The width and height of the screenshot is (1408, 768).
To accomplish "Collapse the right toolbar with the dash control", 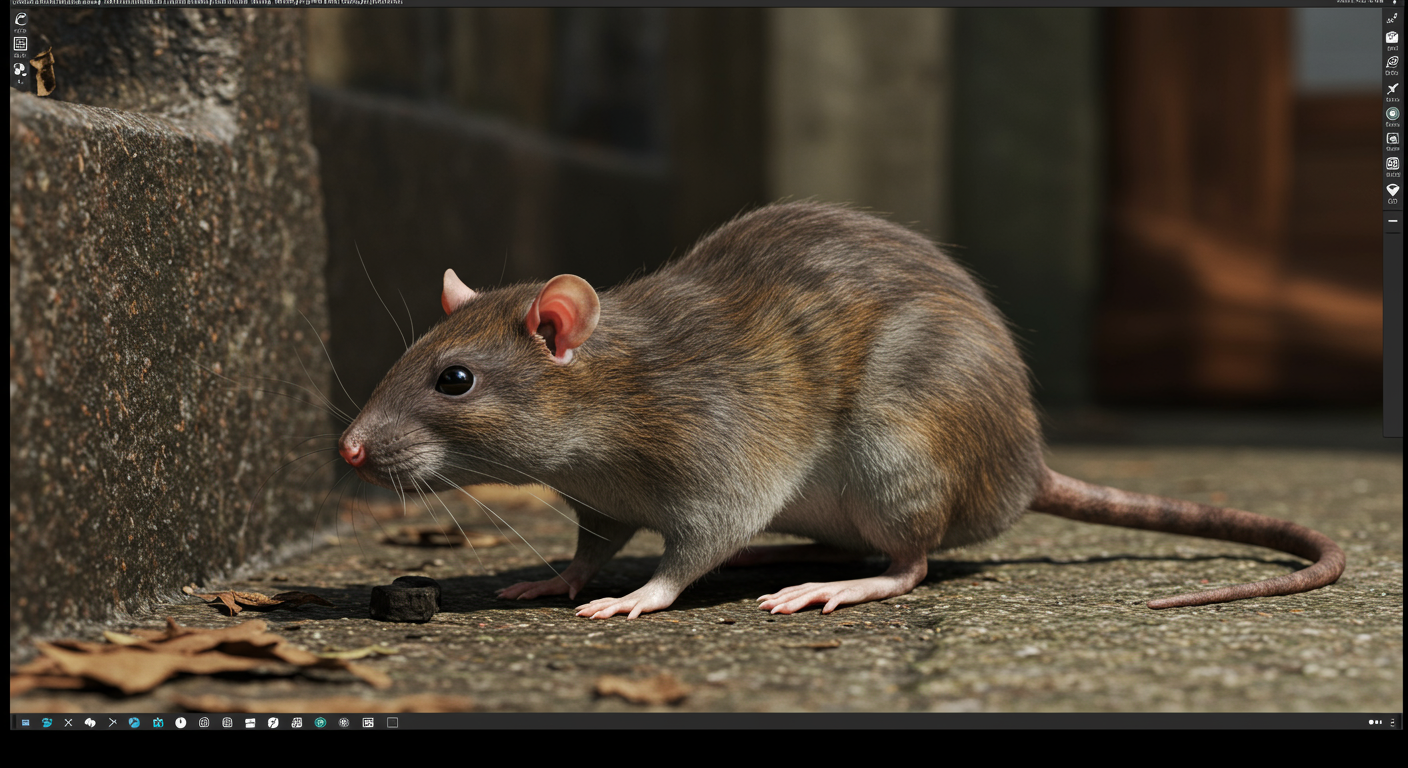I will pyautogui.click(x=1393, y=220).
